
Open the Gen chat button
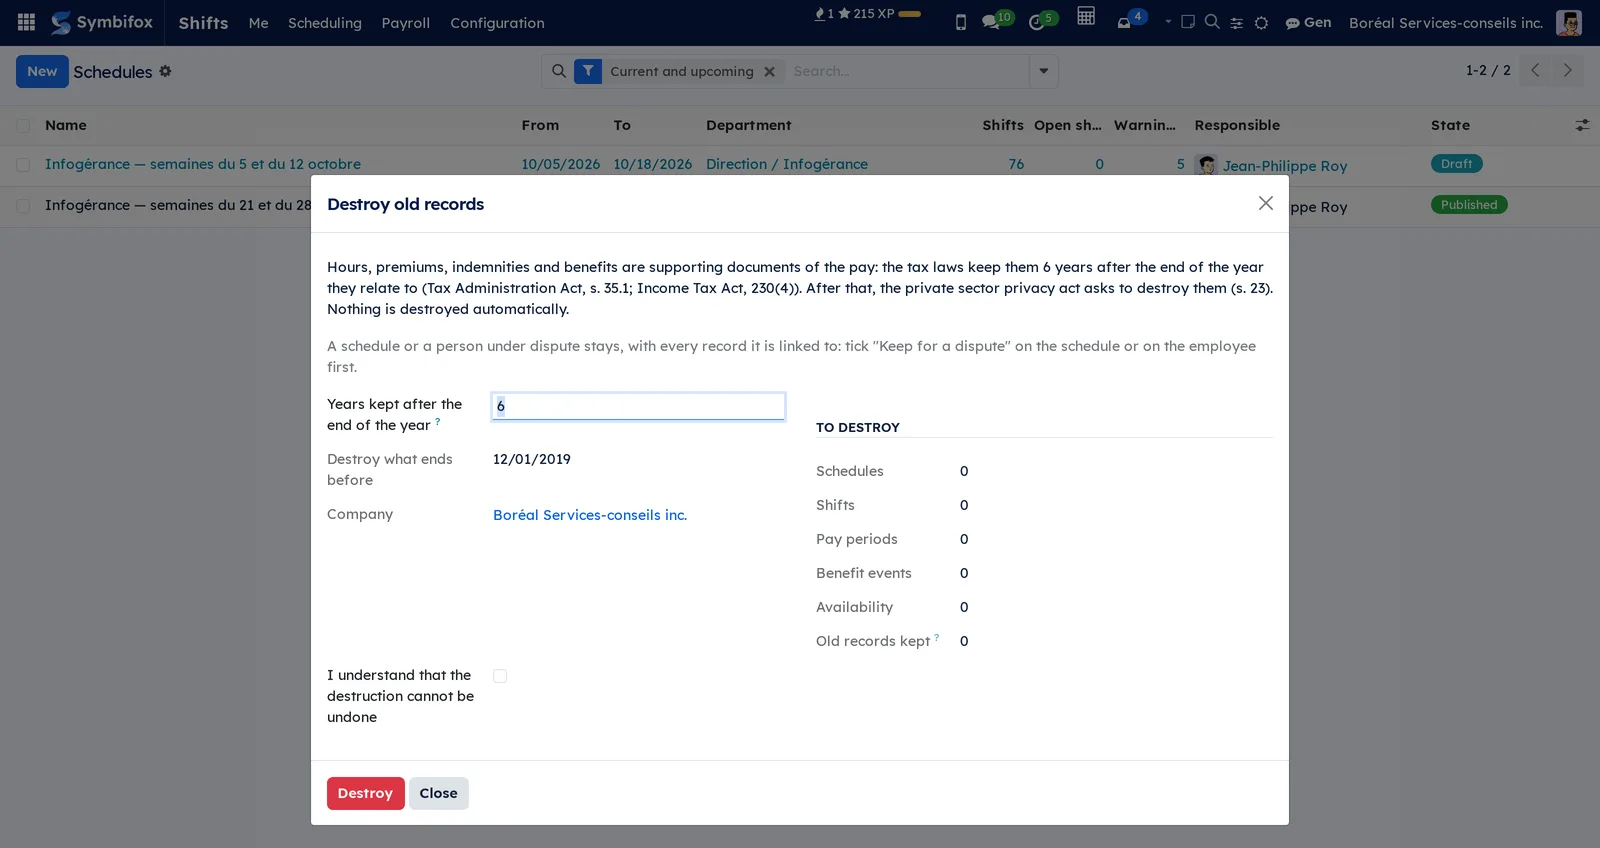(1308, 22)
